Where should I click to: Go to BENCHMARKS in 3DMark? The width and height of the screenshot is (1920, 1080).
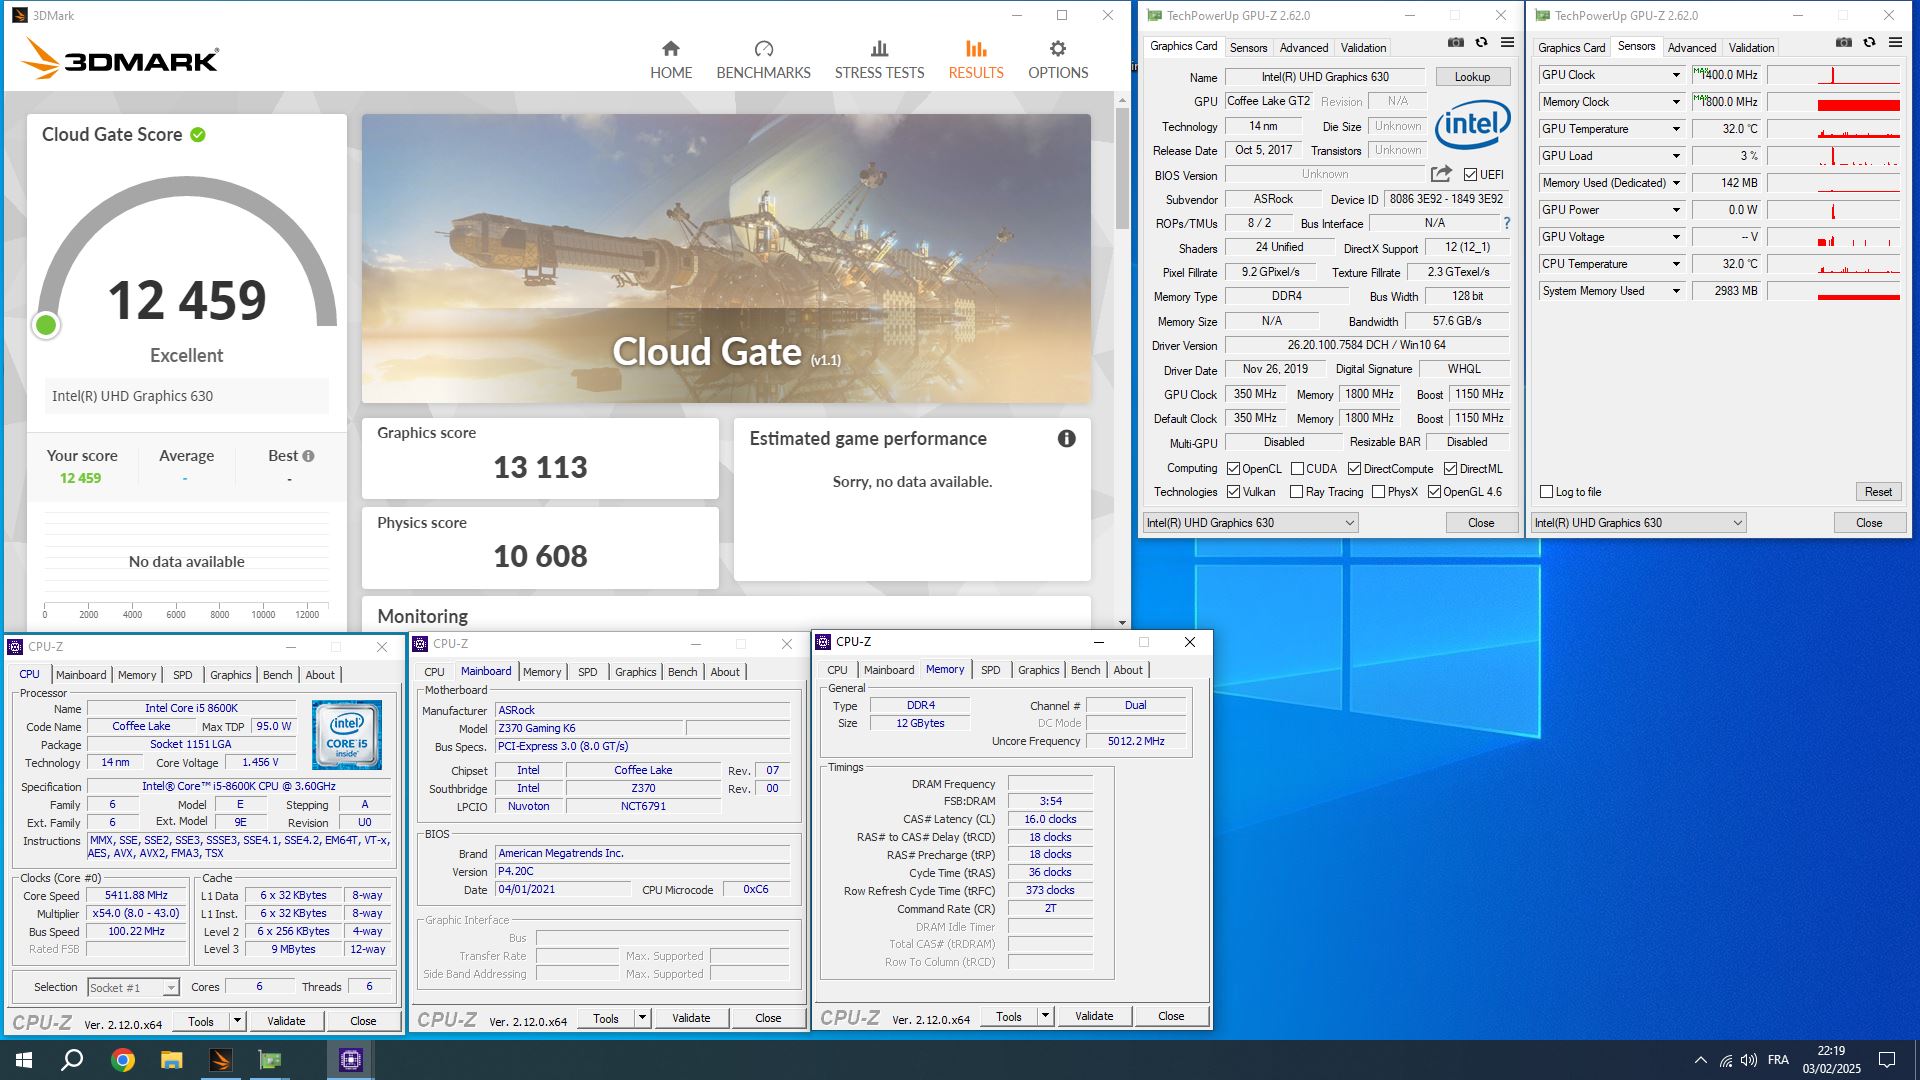coord(763,60)
